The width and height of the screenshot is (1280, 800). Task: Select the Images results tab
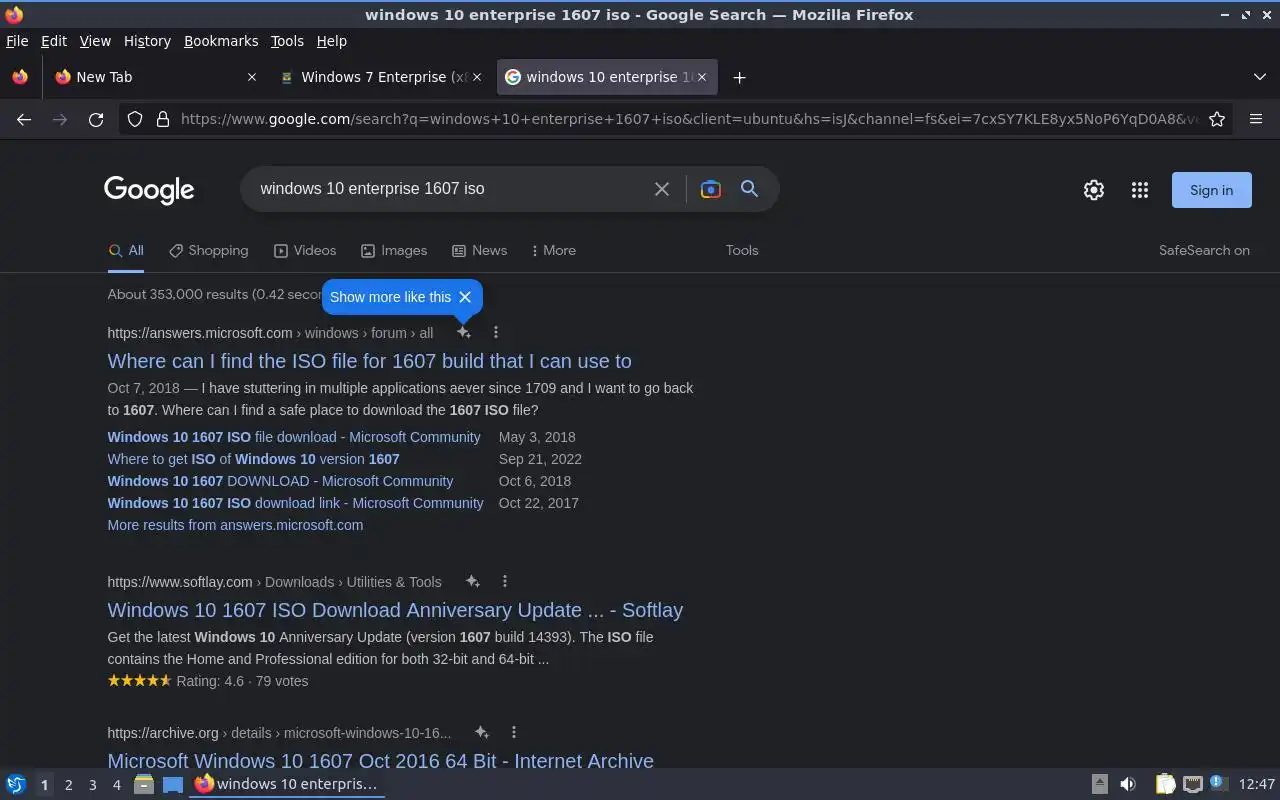pyautogui.click(x=394, y=251)
